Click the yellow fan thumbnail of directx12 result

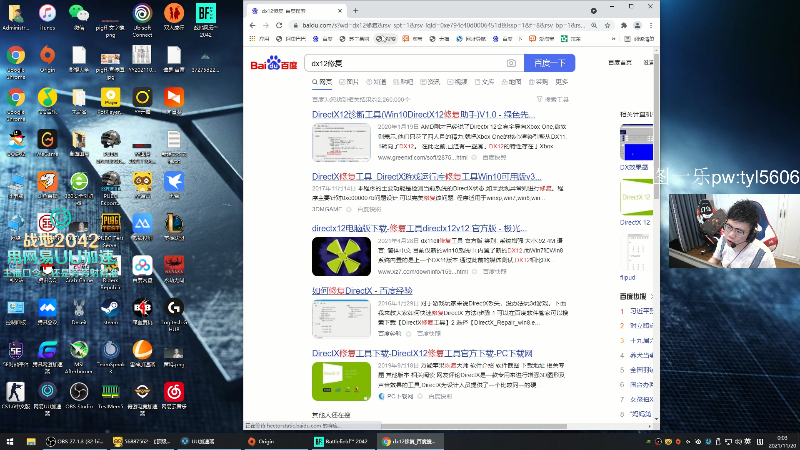tap(341, 256)
